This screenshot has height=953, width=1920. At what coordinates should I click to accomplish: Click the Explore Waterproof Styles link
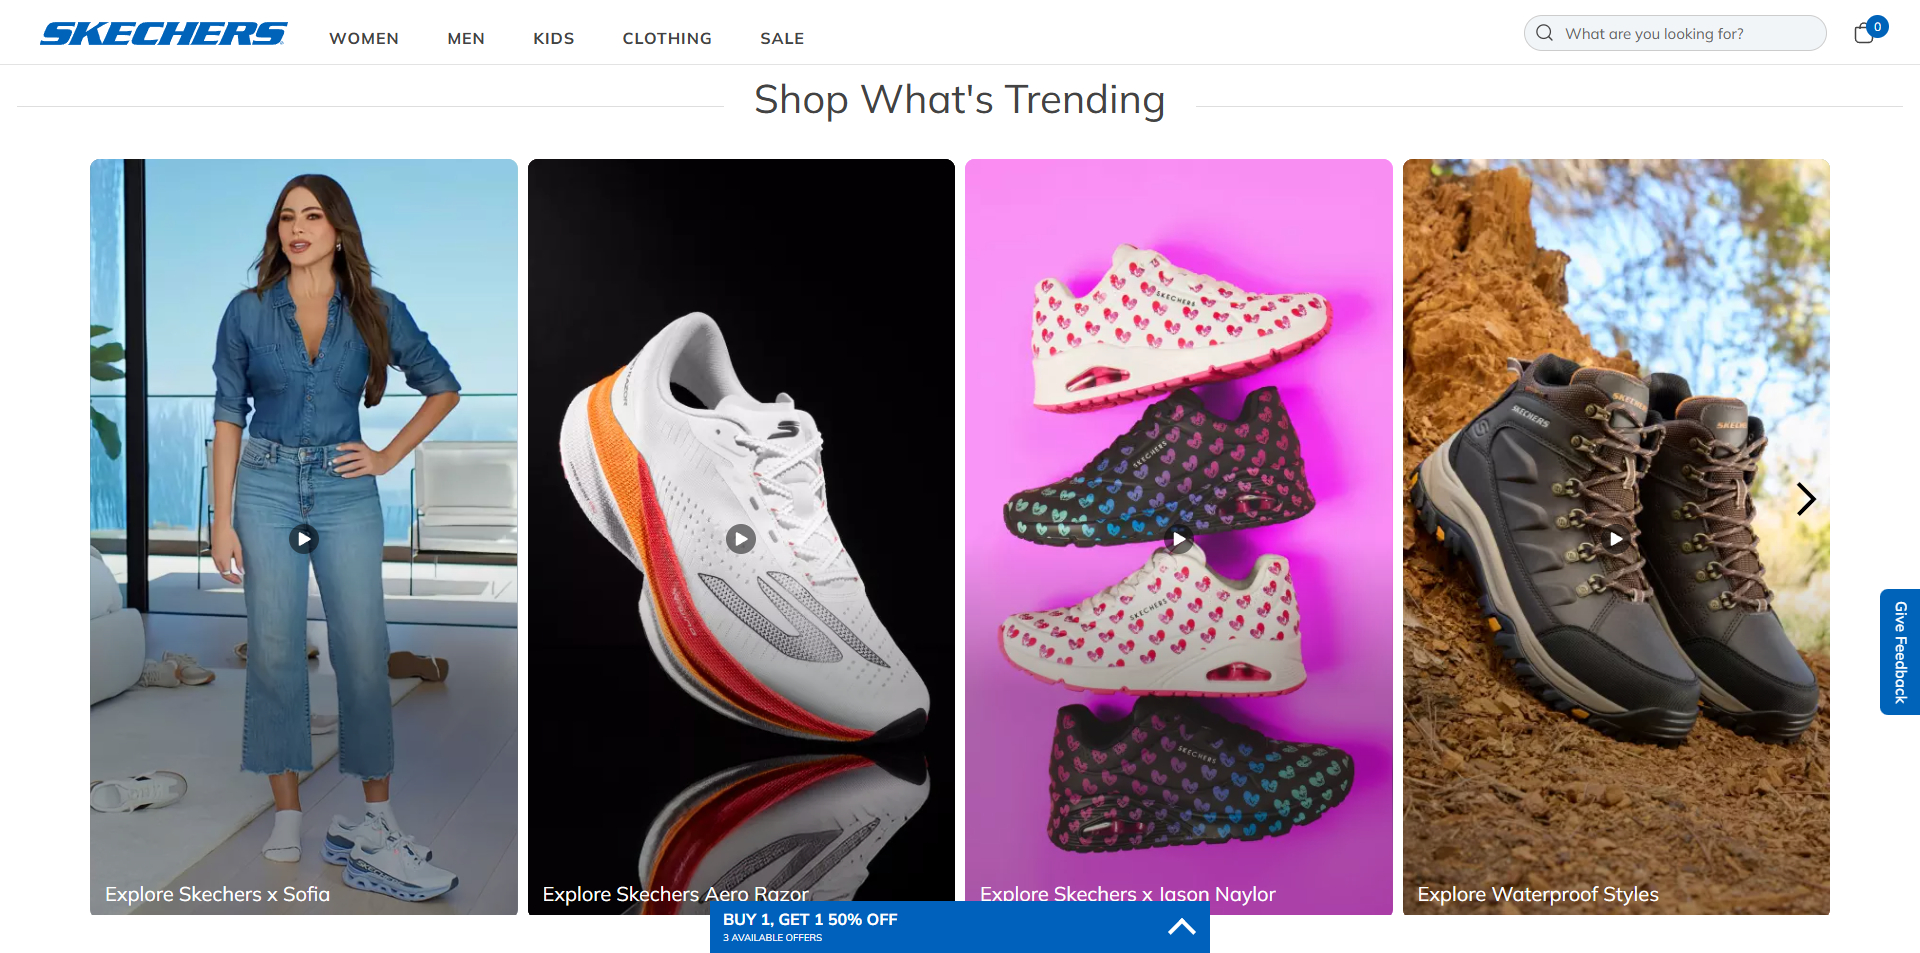tap(1537, 894)
